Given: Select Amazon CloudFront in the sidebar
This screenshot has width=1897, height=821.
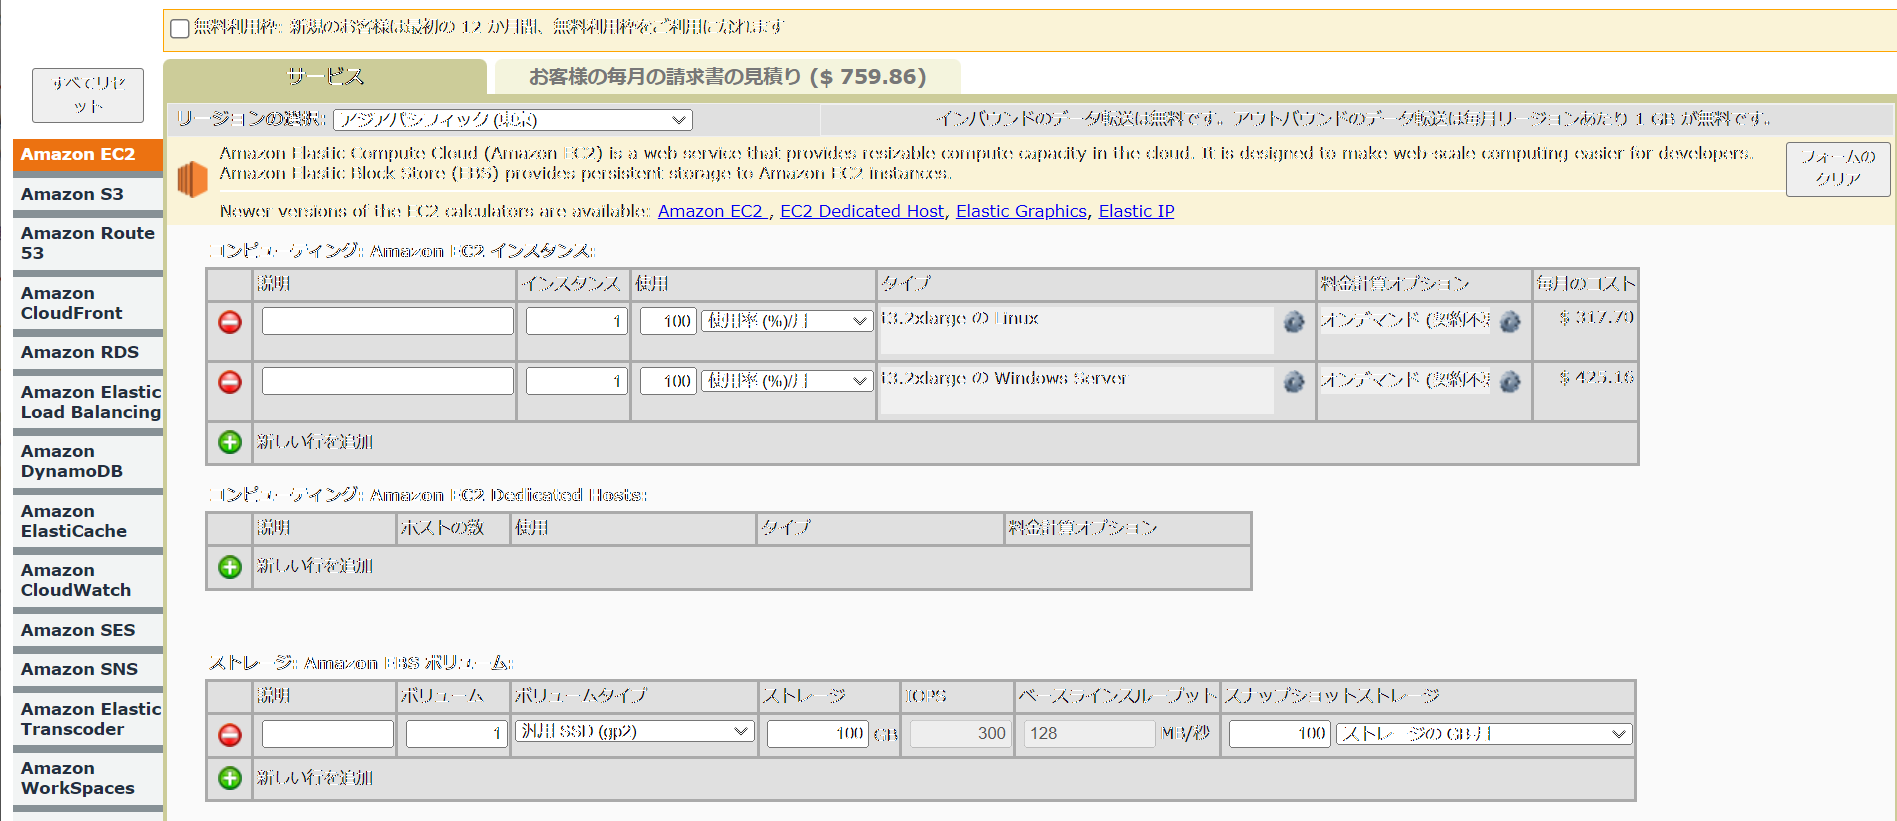Looking at the screenshot, I should click(88, 303).
